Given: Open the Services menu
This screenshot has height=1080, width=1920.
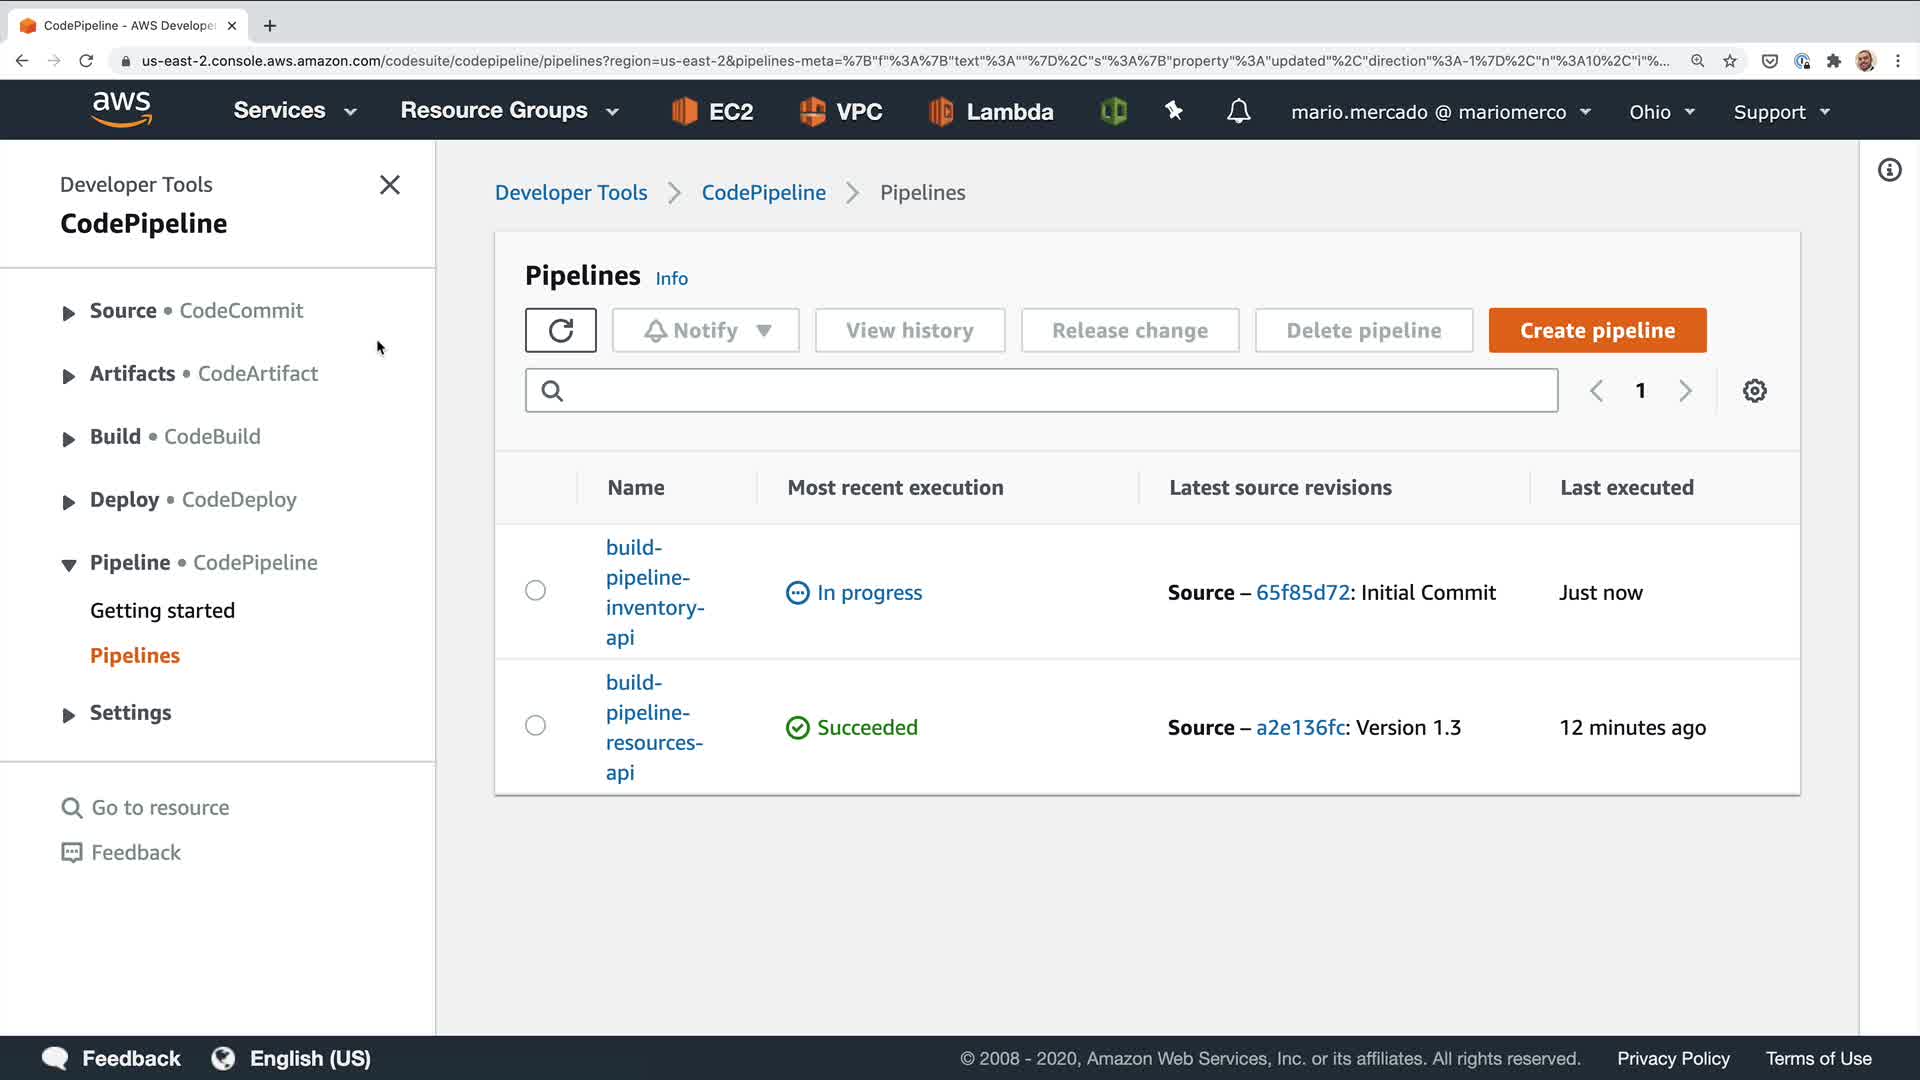Looking at the screenshot, I should (x=294, y=111).
